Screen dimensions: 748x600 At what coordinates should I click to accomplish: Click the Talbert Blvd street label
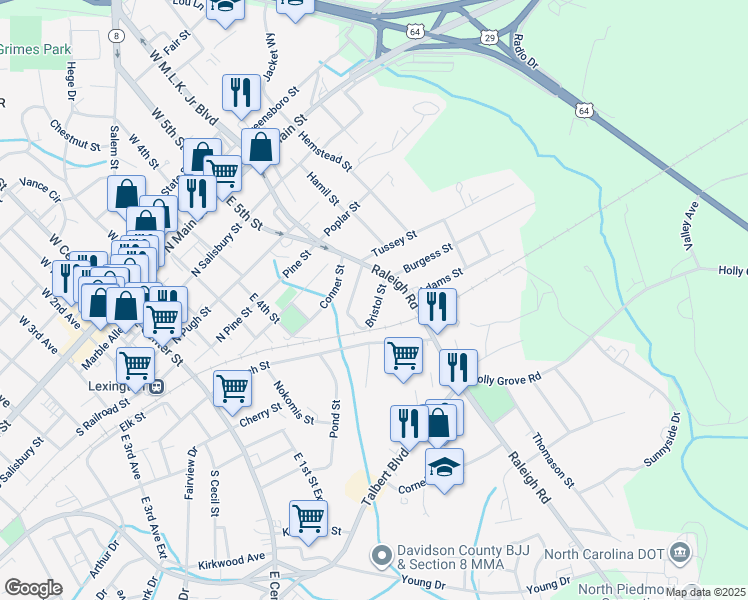(x=384, y=477)
